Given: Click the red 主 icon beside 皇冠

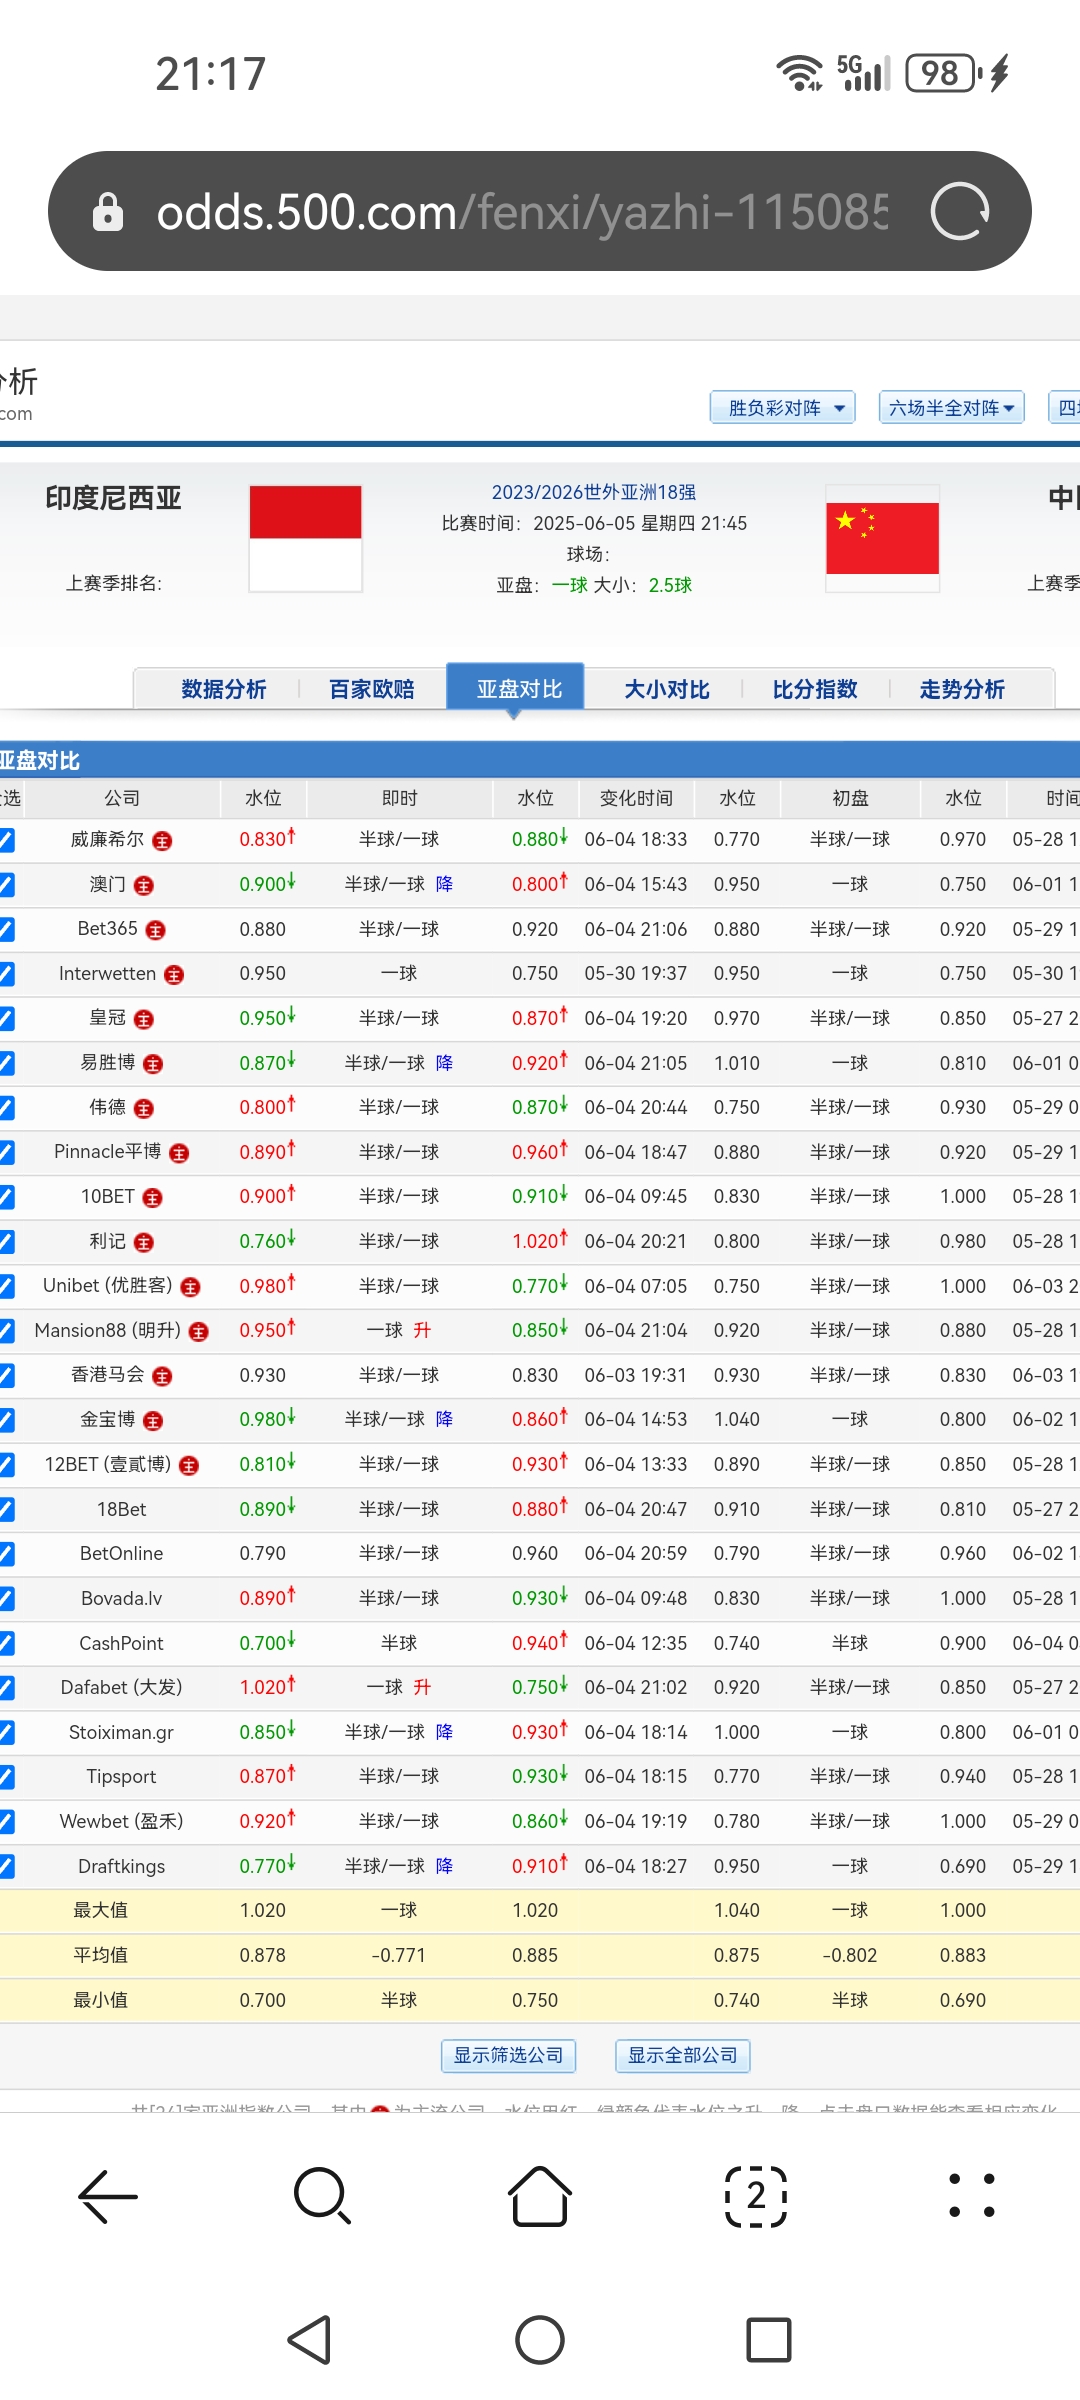Looking at the screenshot, I should tap(144, 1020).
